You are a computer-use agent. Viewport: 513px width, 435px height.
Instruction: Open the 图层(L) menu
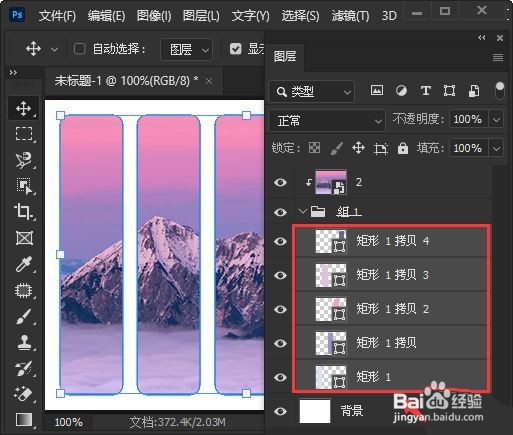click(201, 16)
